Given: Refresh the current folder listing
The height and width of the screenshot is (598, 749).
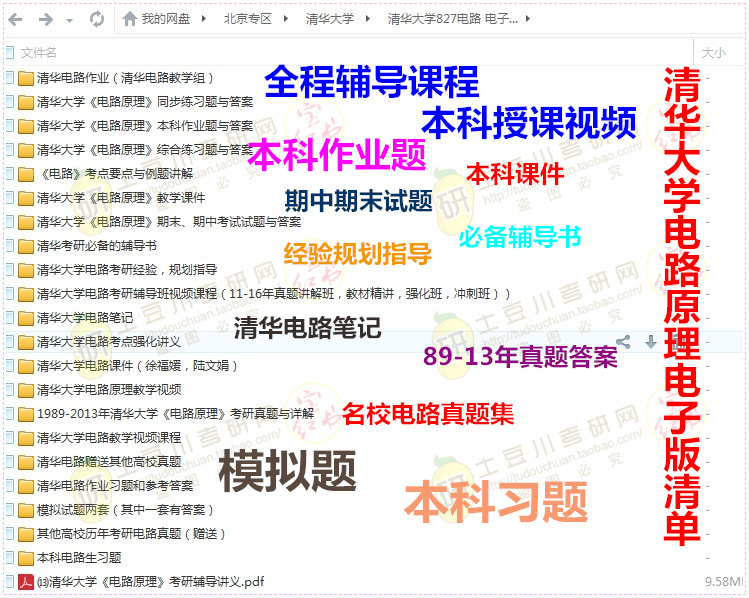Looking at the screenshot, I should click(97, 19).
